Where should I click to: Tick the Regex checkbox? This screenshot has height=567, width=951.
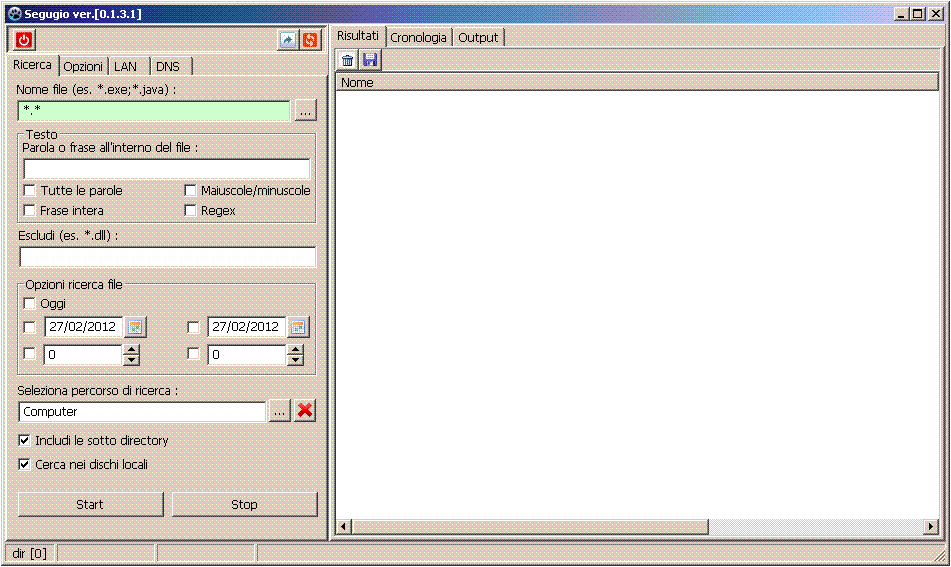pos(191,211)
